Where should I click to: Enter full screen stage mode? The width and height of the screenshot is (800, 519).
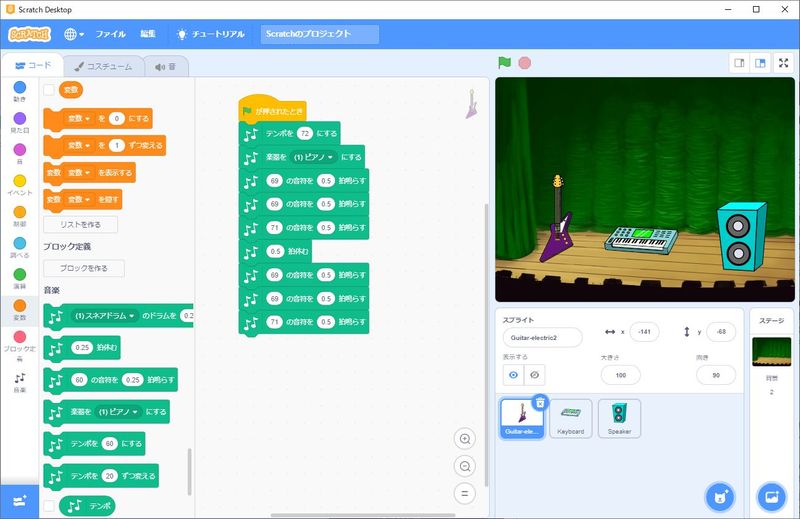783,62
